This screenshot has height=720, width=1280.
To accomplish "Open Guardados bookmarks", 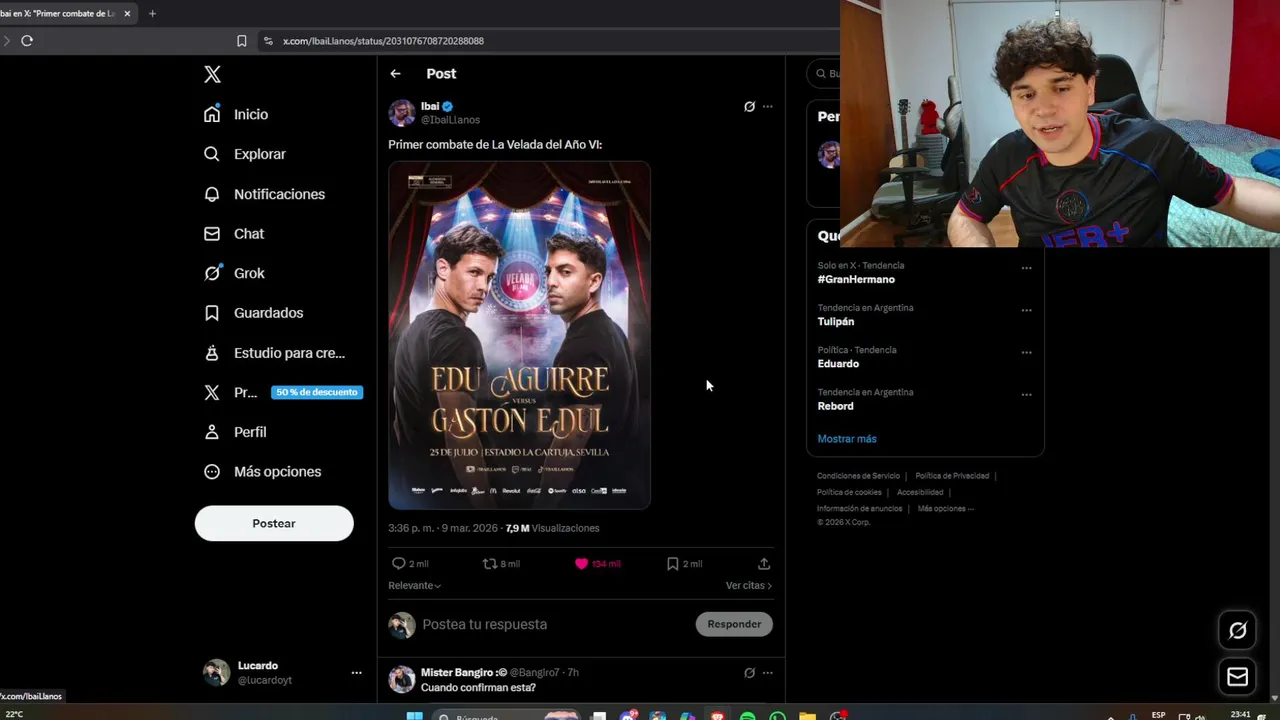I will [253, 313].
